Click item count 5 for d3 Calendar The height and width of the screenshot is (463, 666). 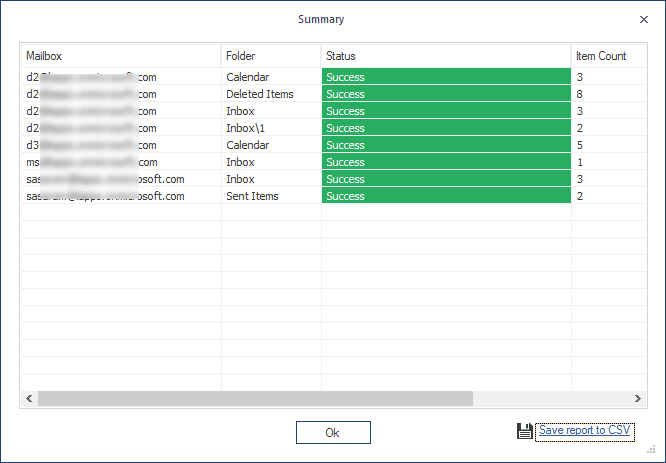pos(608,145)
